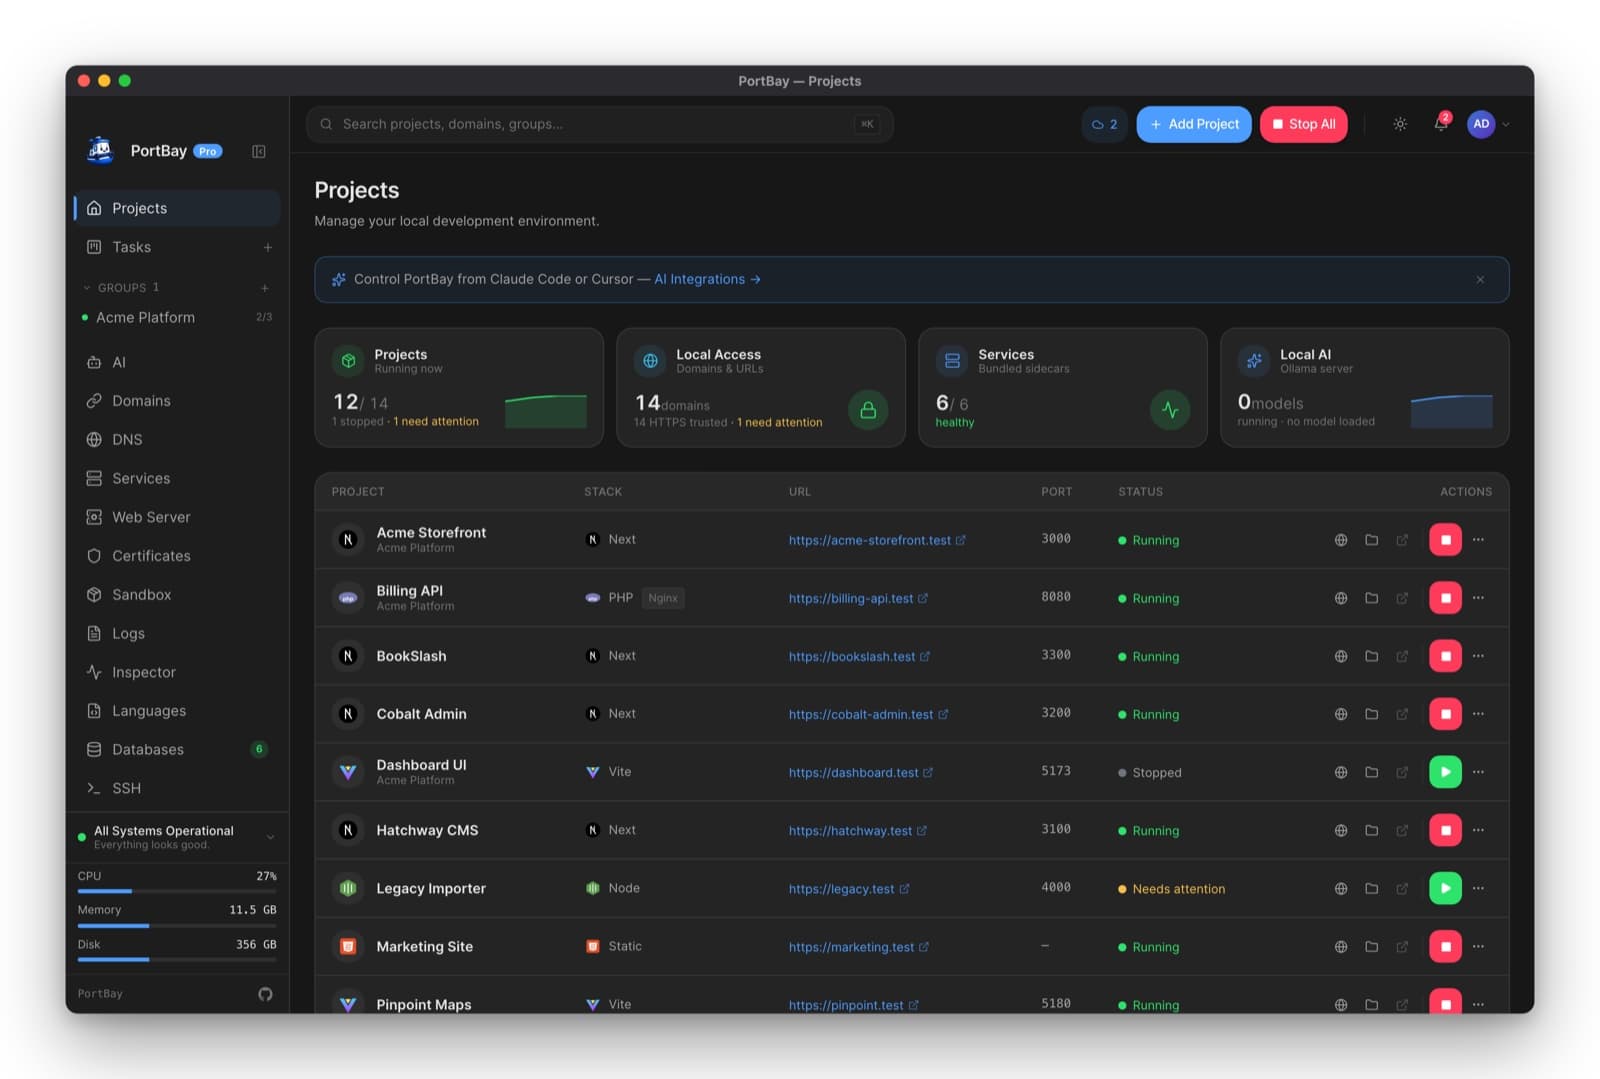
Task: Open more options for Acme Storefront
Action: 1479,540
